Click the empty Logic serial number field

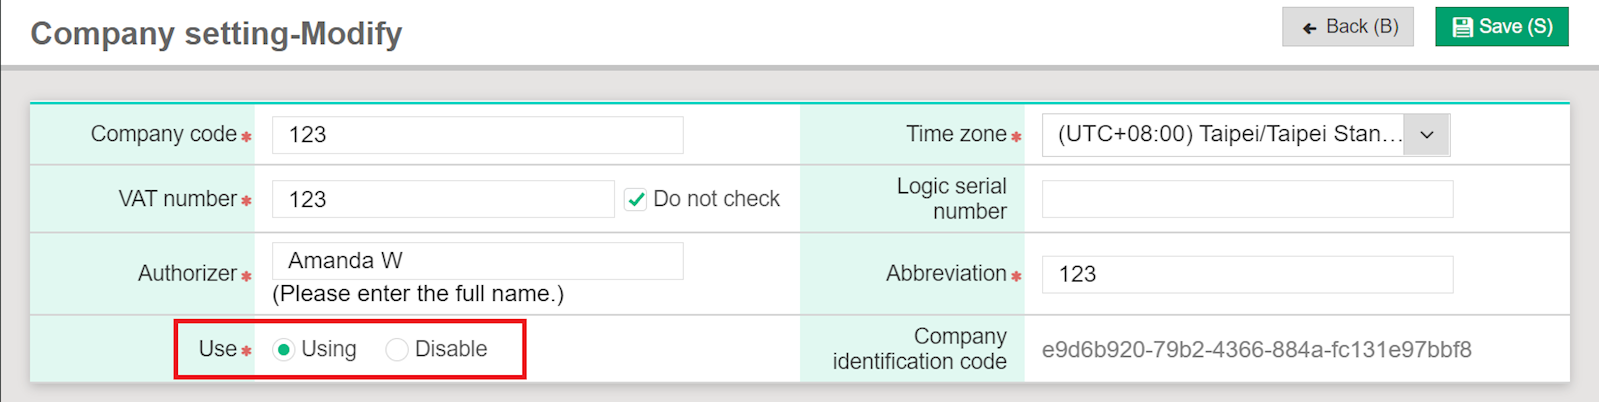click(1247, 199)
